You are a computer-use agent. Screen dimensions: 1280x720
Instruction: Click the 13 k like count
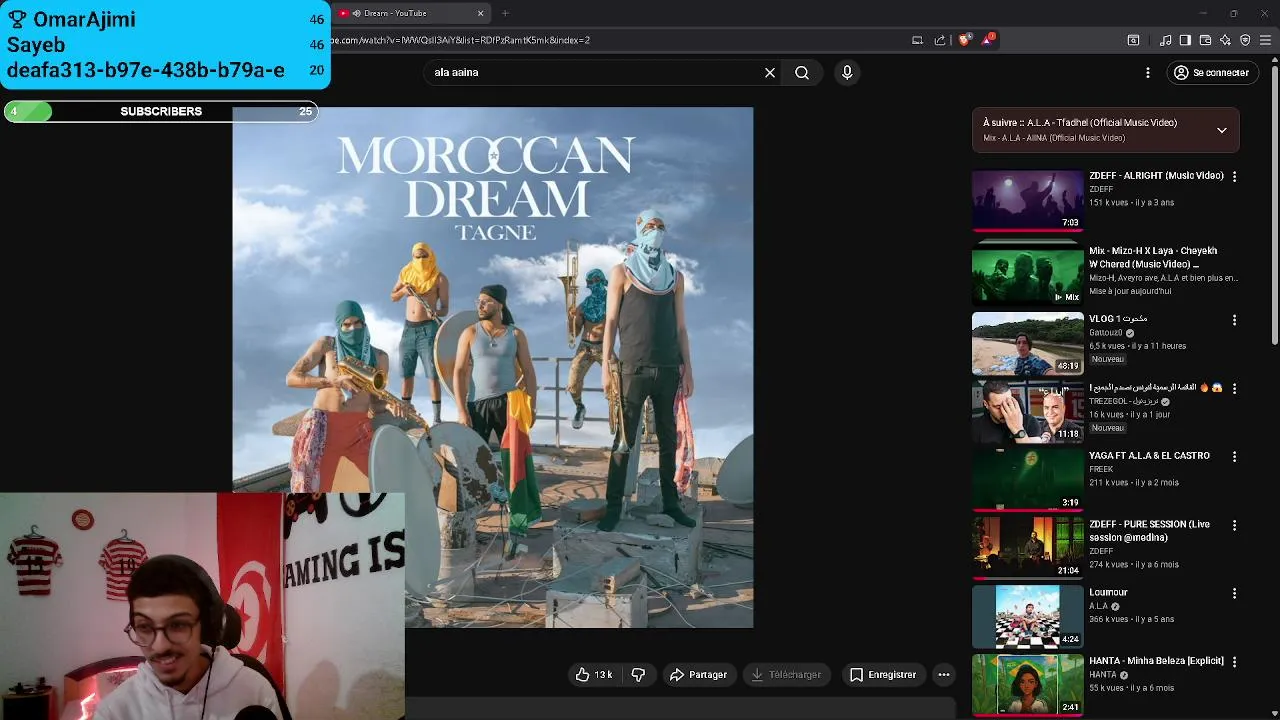tap(603, 675)
